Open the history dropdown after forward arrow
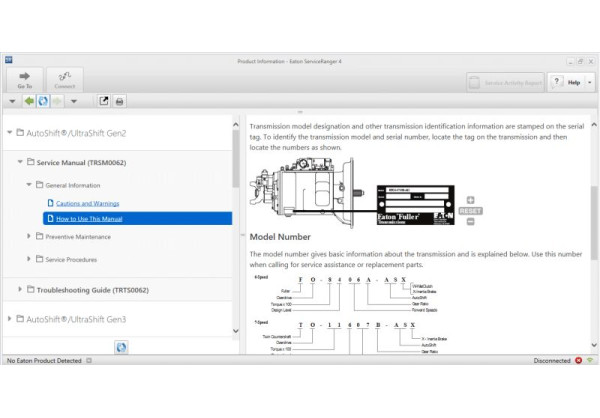Screen dimensions: 600x418 [74, 101]
